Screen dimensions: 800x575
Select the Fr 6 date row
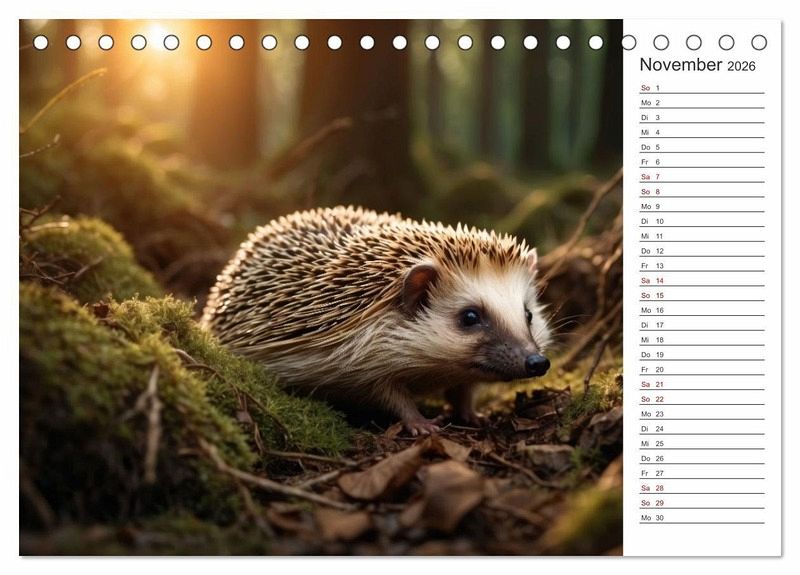tap(701, 162)
